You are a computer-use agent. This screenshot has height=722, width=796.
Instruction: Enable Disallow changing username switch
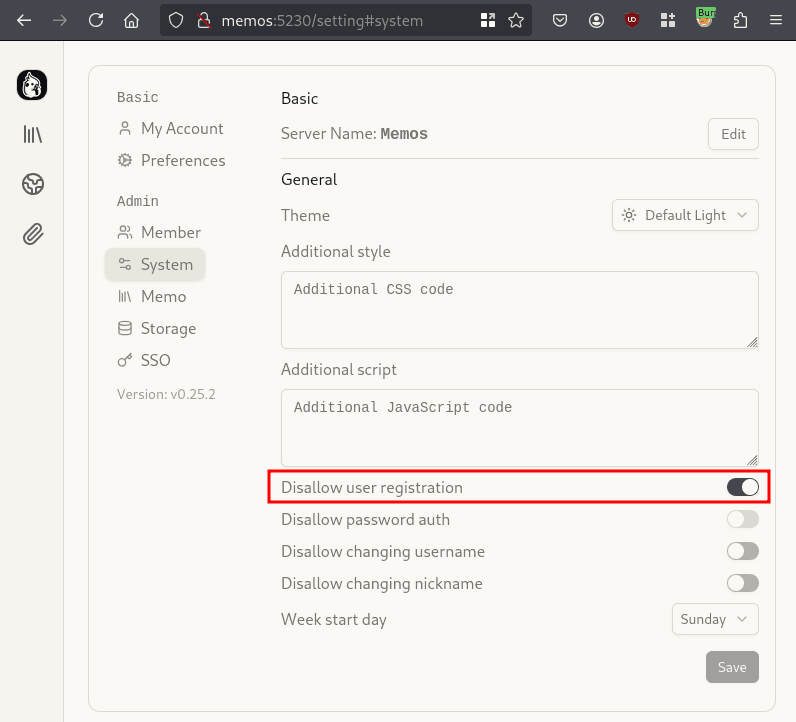point(742,551)
